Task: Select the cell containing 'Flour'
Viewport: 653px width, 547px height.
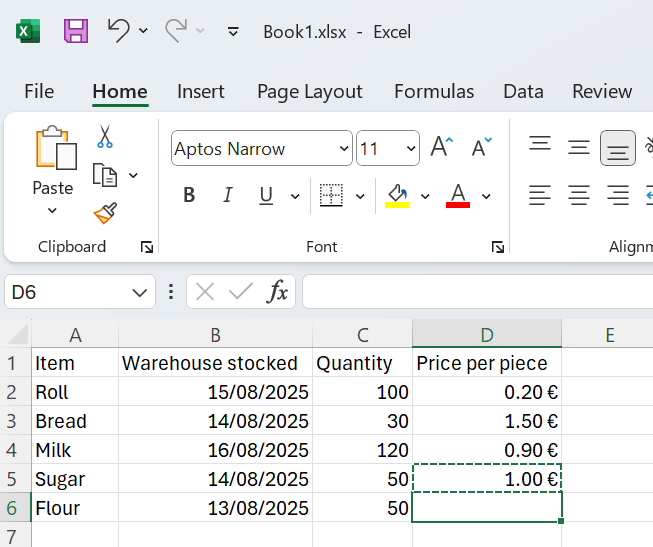Action: pos(75,508)
